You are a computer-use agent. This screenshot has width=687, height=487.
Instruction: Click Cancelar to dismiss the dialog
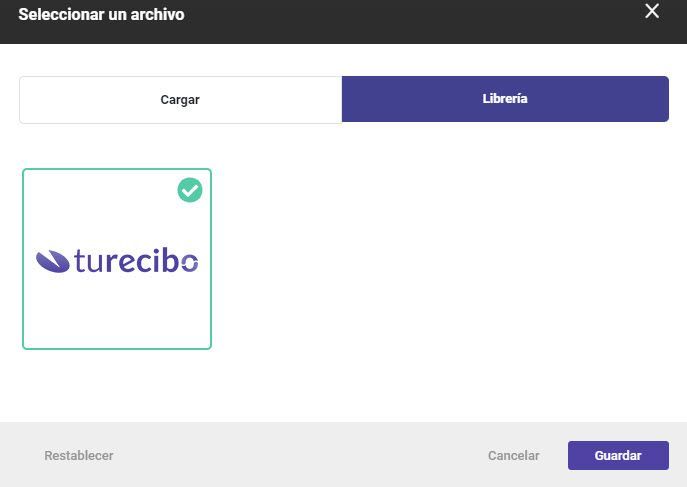click(513, 455)
